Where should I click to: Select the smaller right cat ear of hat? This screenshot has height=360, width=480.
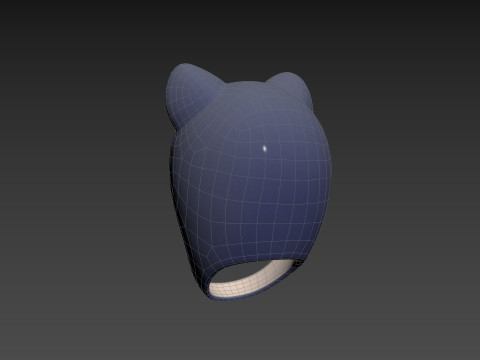[293, 88]
